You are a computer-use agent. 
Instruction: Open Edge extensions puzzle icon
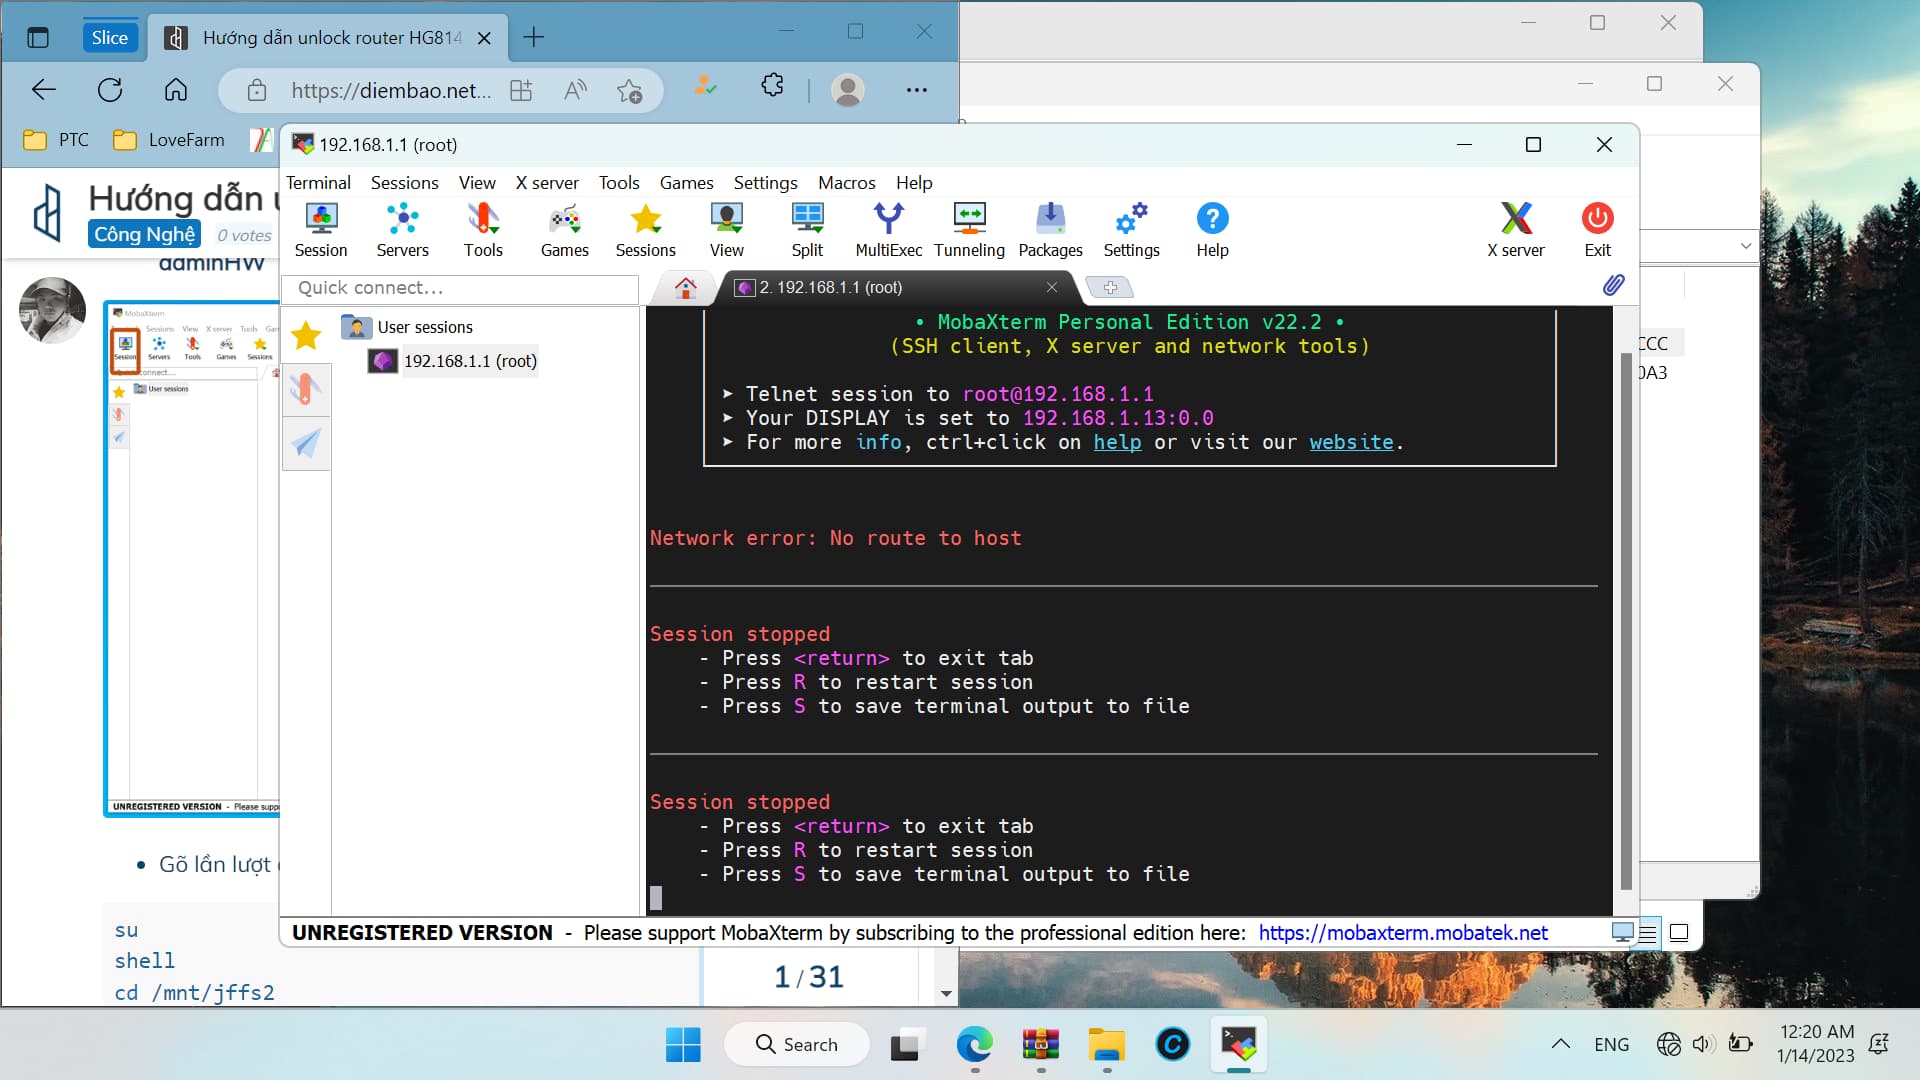(772, 86)
